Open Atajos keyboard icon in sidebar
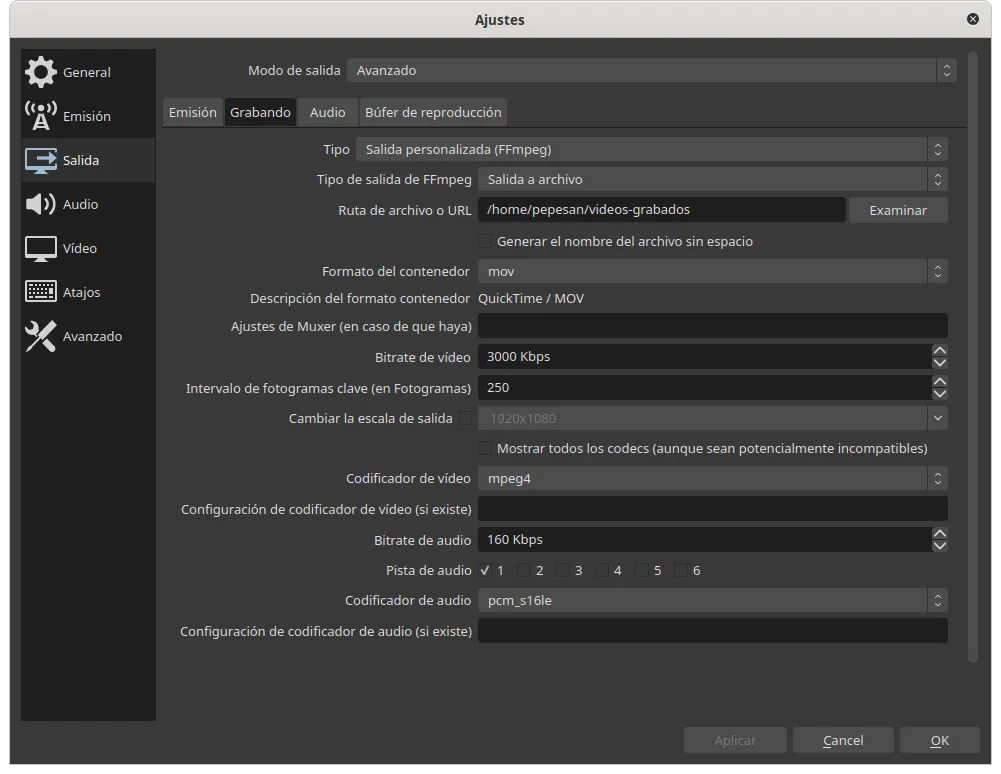The image size is (1001, 774). [x=41, y=292]
